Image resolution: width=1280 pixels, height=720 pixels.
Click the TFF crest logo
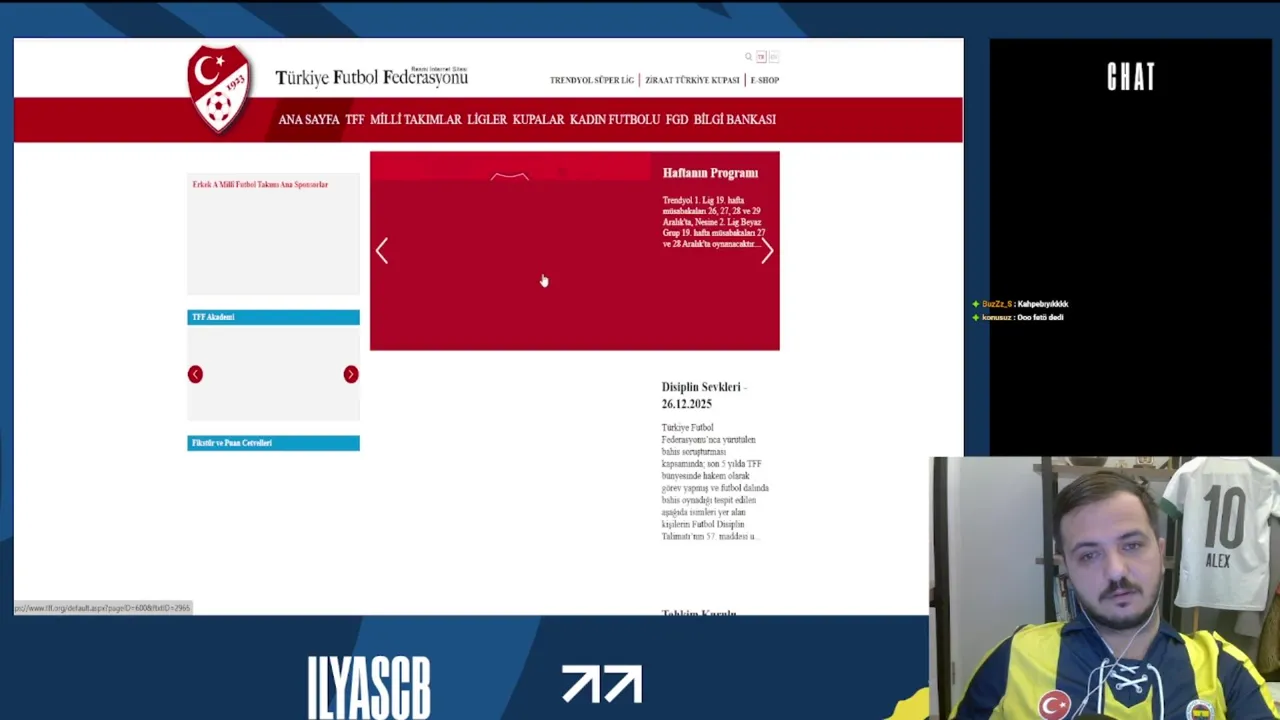tap(219, 88)
